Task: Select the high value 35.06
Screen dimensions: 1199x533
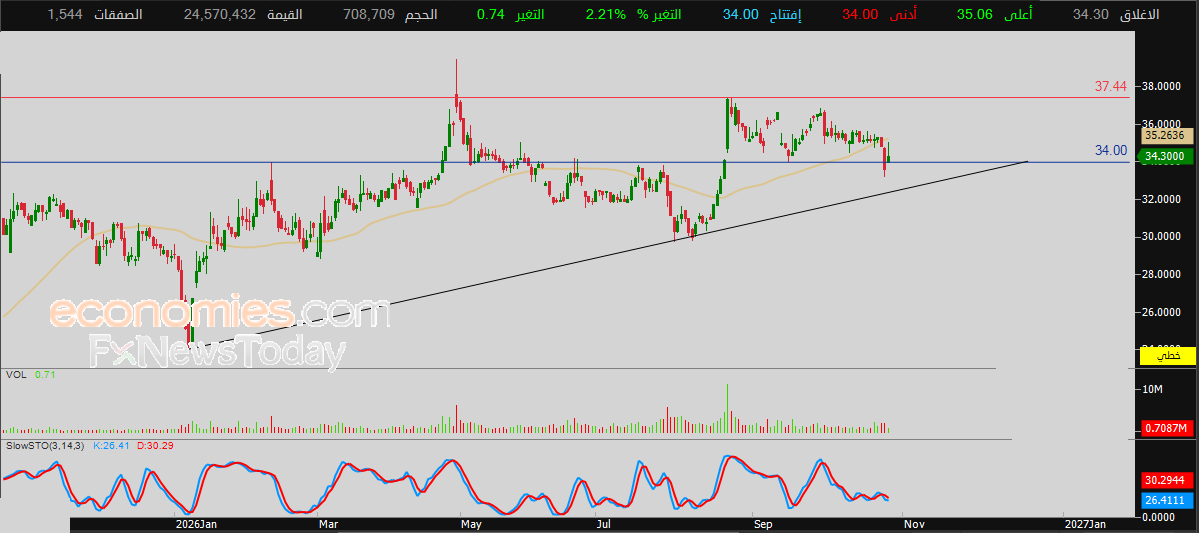Action: [x=976, y=15]
